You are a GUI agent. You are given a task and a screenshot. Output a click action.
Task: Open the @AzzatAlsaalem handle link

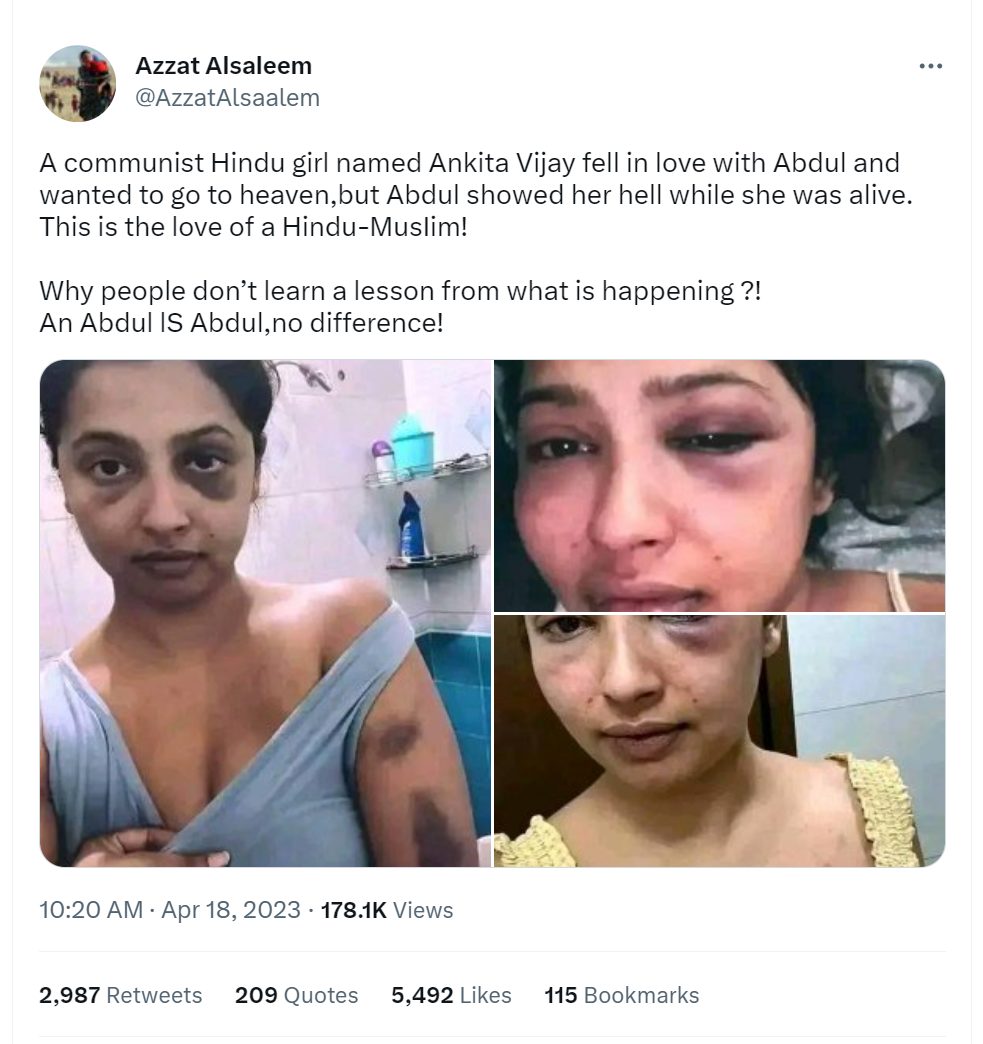227,98
